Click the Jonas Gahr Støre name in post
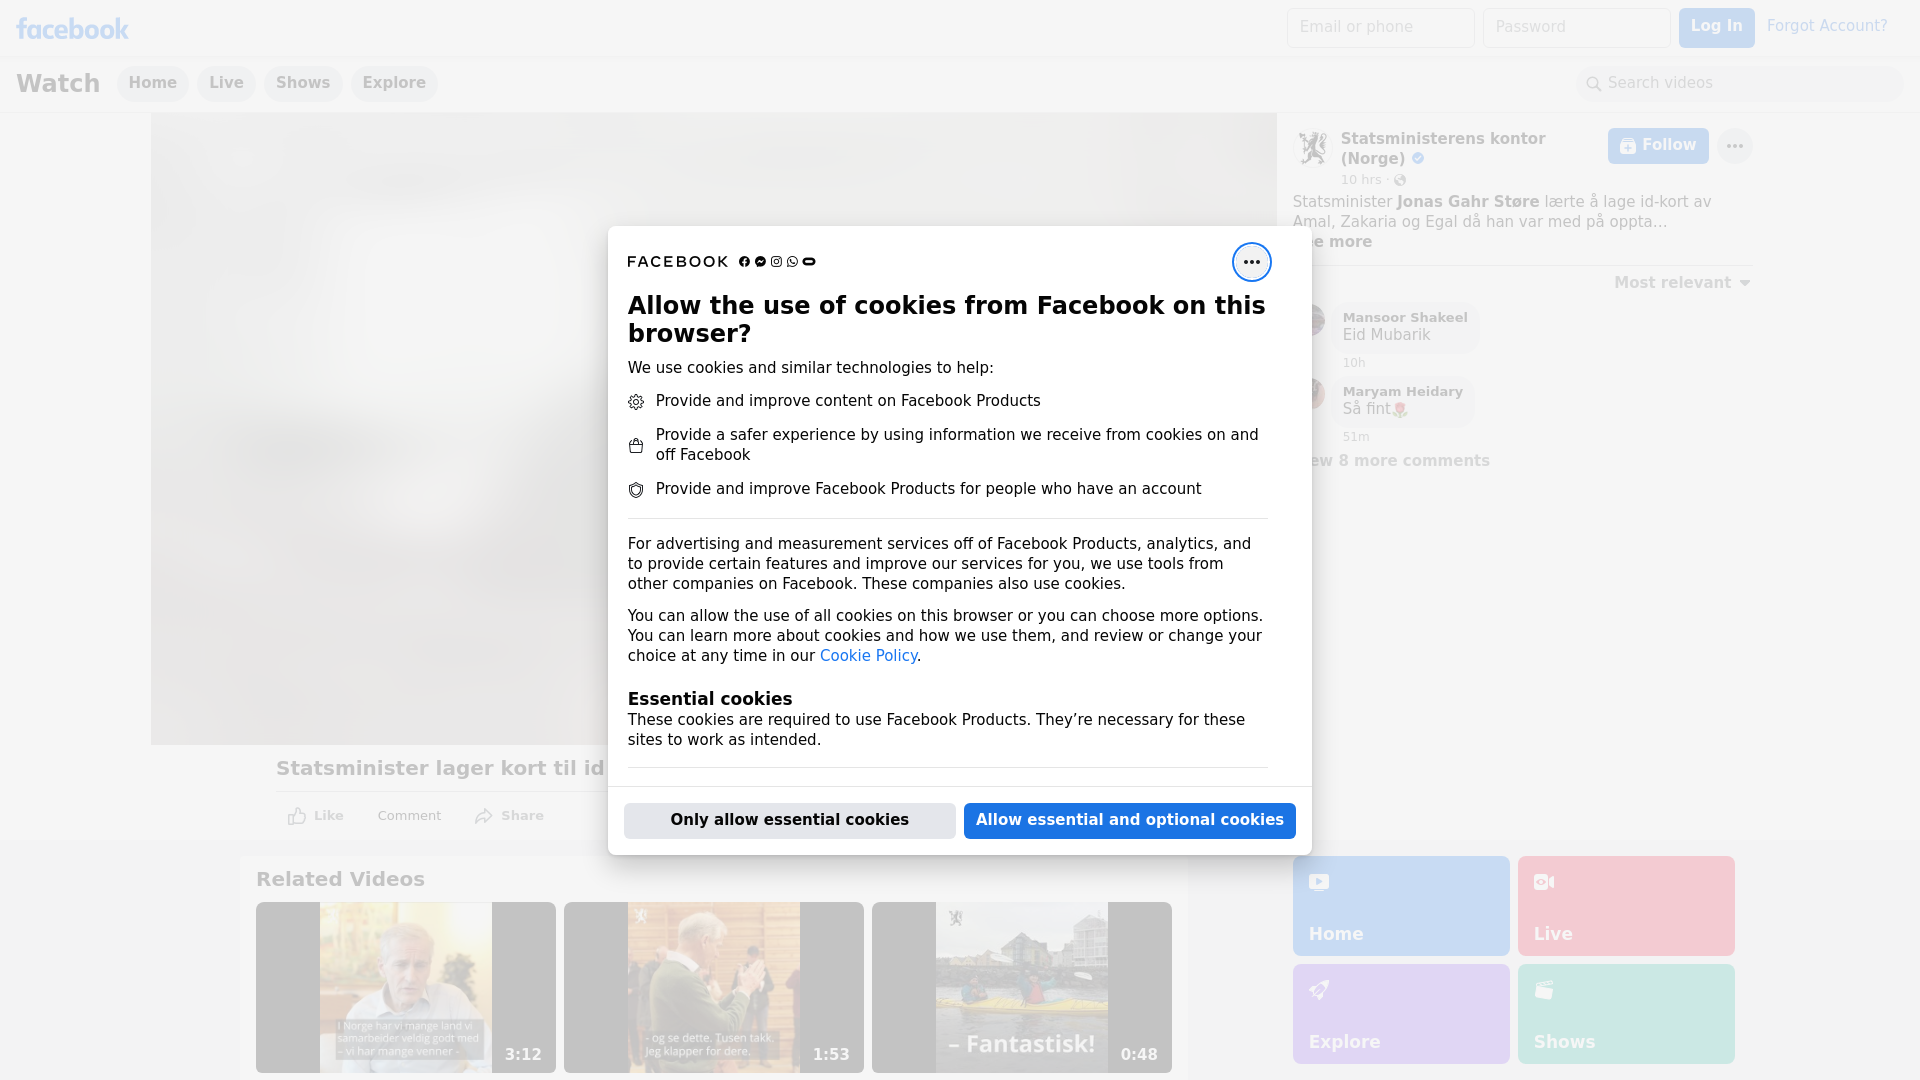This screenshot has height=1080, width=1920. tap(1467, 202)
